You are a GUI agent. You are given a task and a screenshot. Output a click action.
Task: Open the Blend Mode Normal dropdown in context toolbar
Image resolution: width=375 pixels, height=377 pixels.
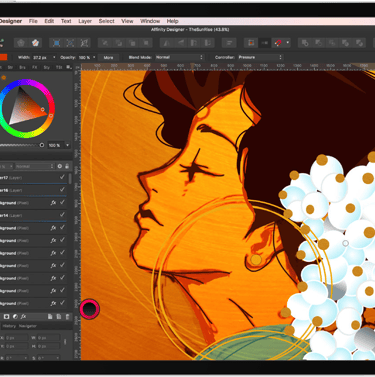click(x=179, y=57)
